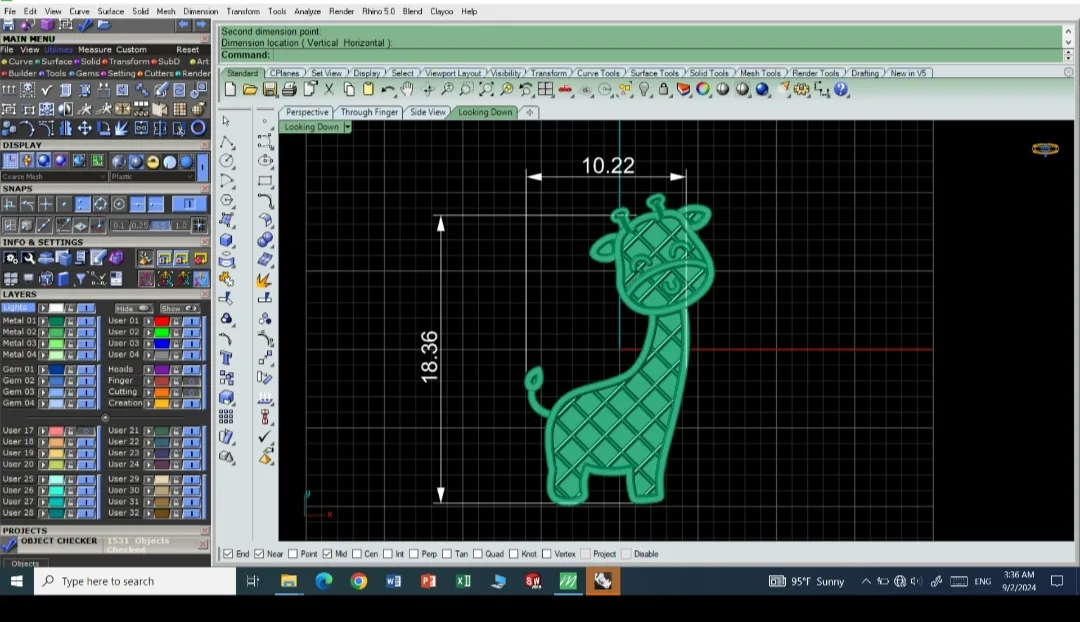Expand the arrow next to User 01 layer
This screenshot has width=1080, height=622.
coord(148,321)
